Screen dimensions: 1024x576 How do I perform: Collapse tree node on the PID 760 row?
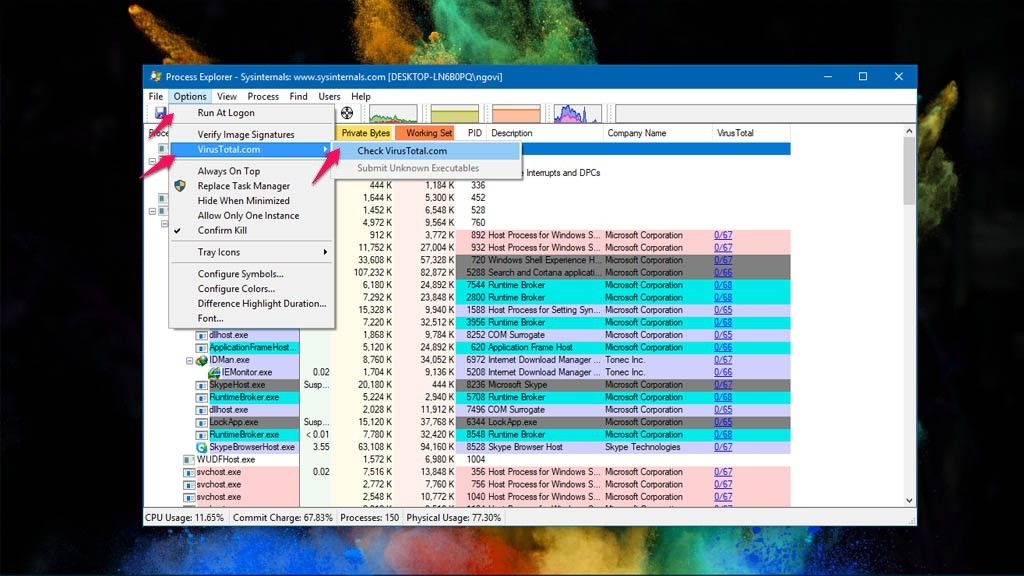(165, 223)
